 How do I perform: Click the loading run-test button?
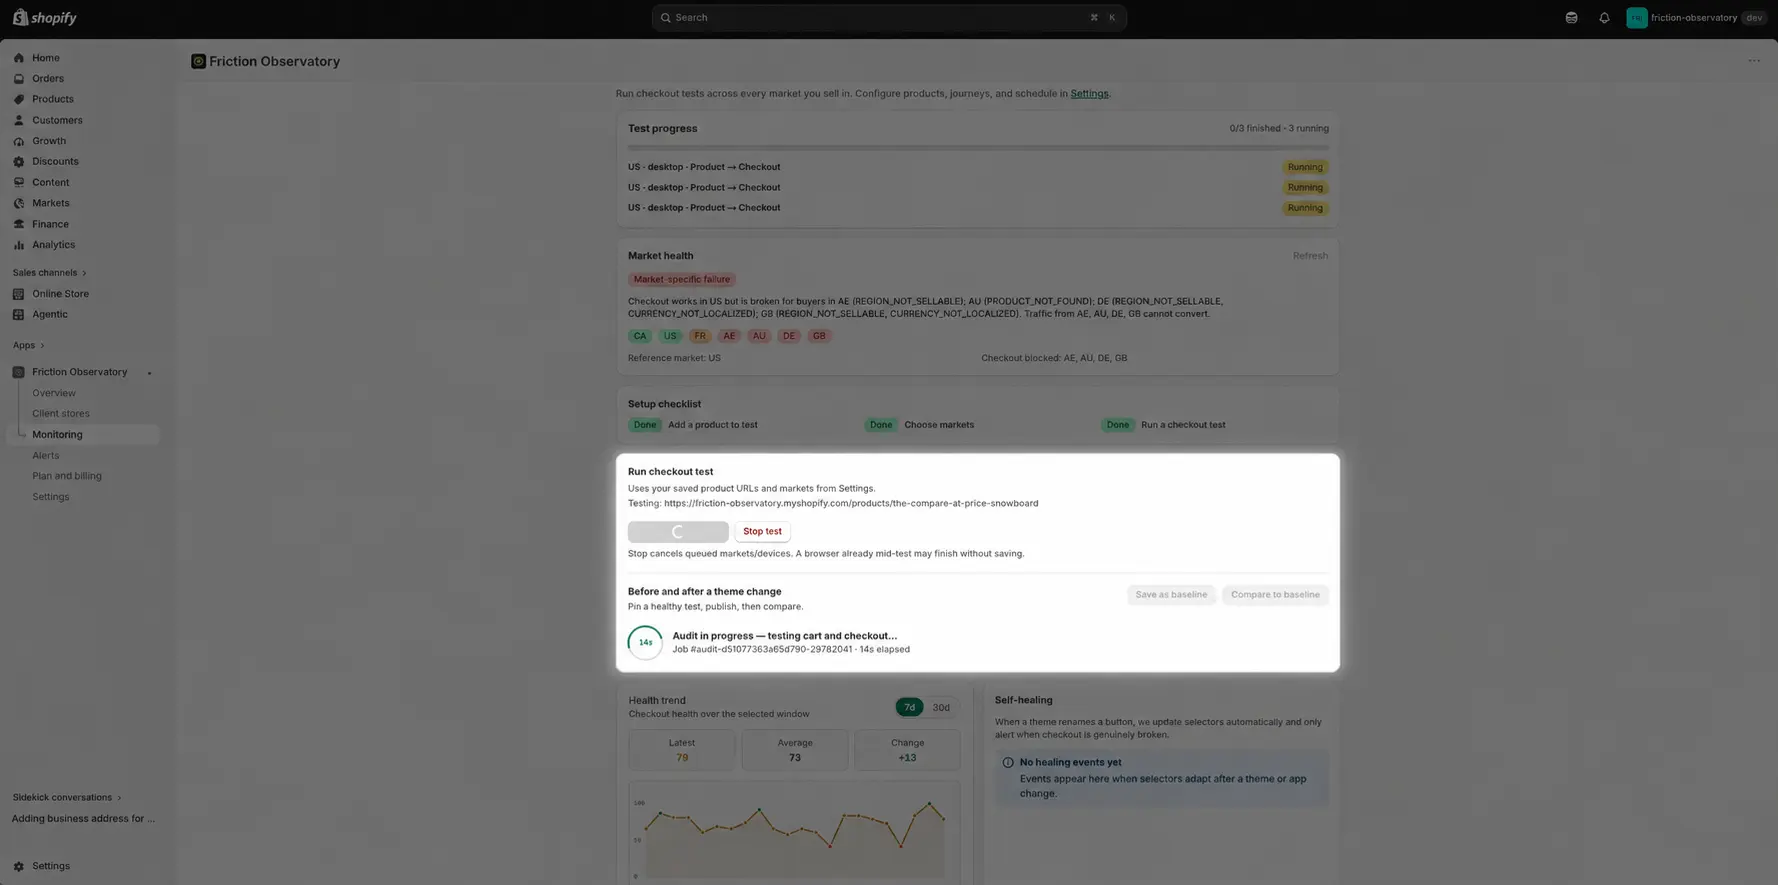pyautogui.click(x=678, y=532)
